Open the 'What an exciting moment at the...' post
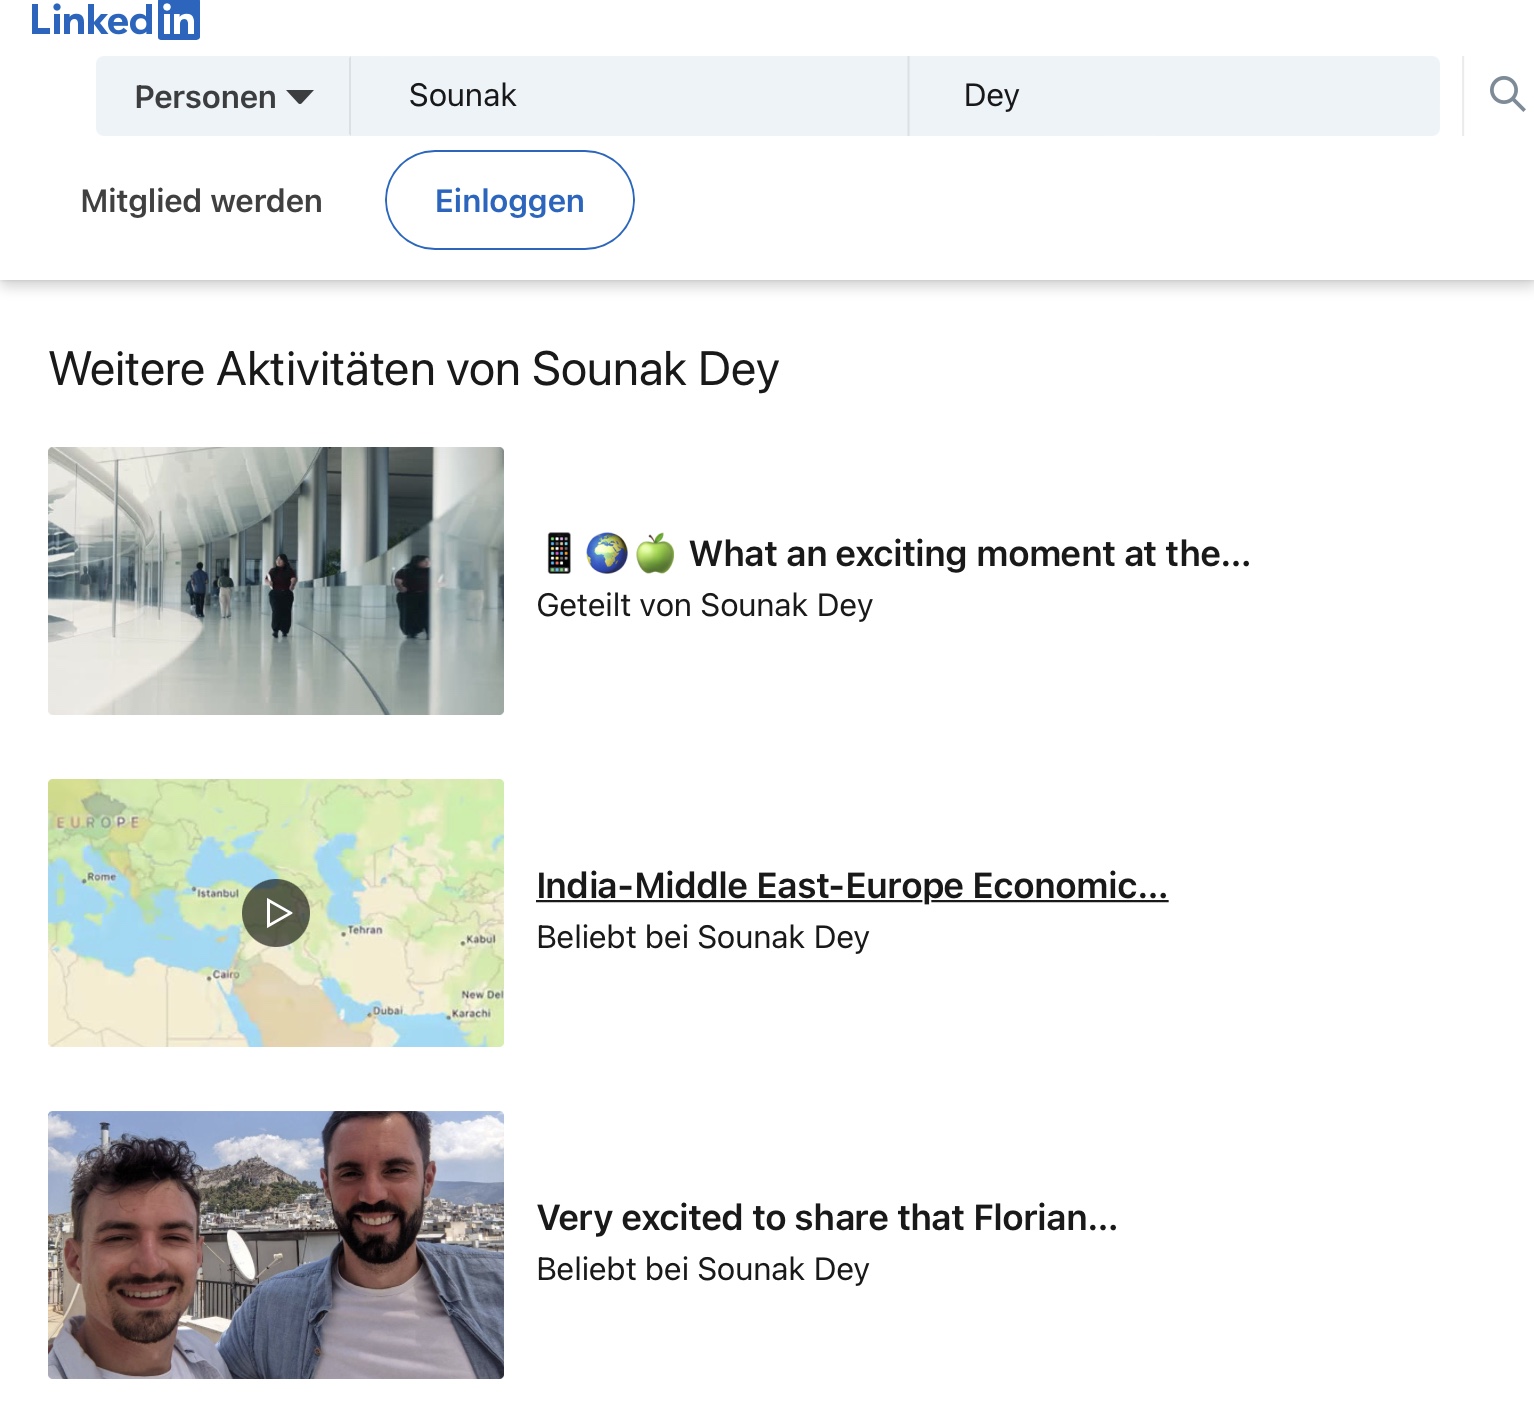This screenshot has height=1425, width=1534. coord(969,553)
